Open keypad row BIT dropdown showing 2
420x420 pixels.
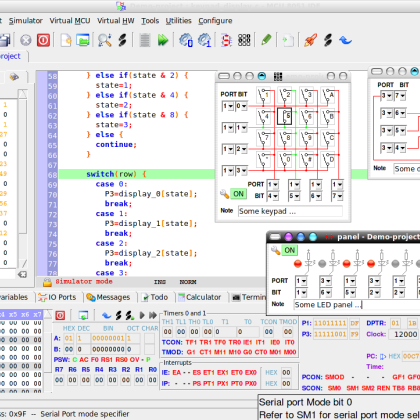tap(241, 149)
